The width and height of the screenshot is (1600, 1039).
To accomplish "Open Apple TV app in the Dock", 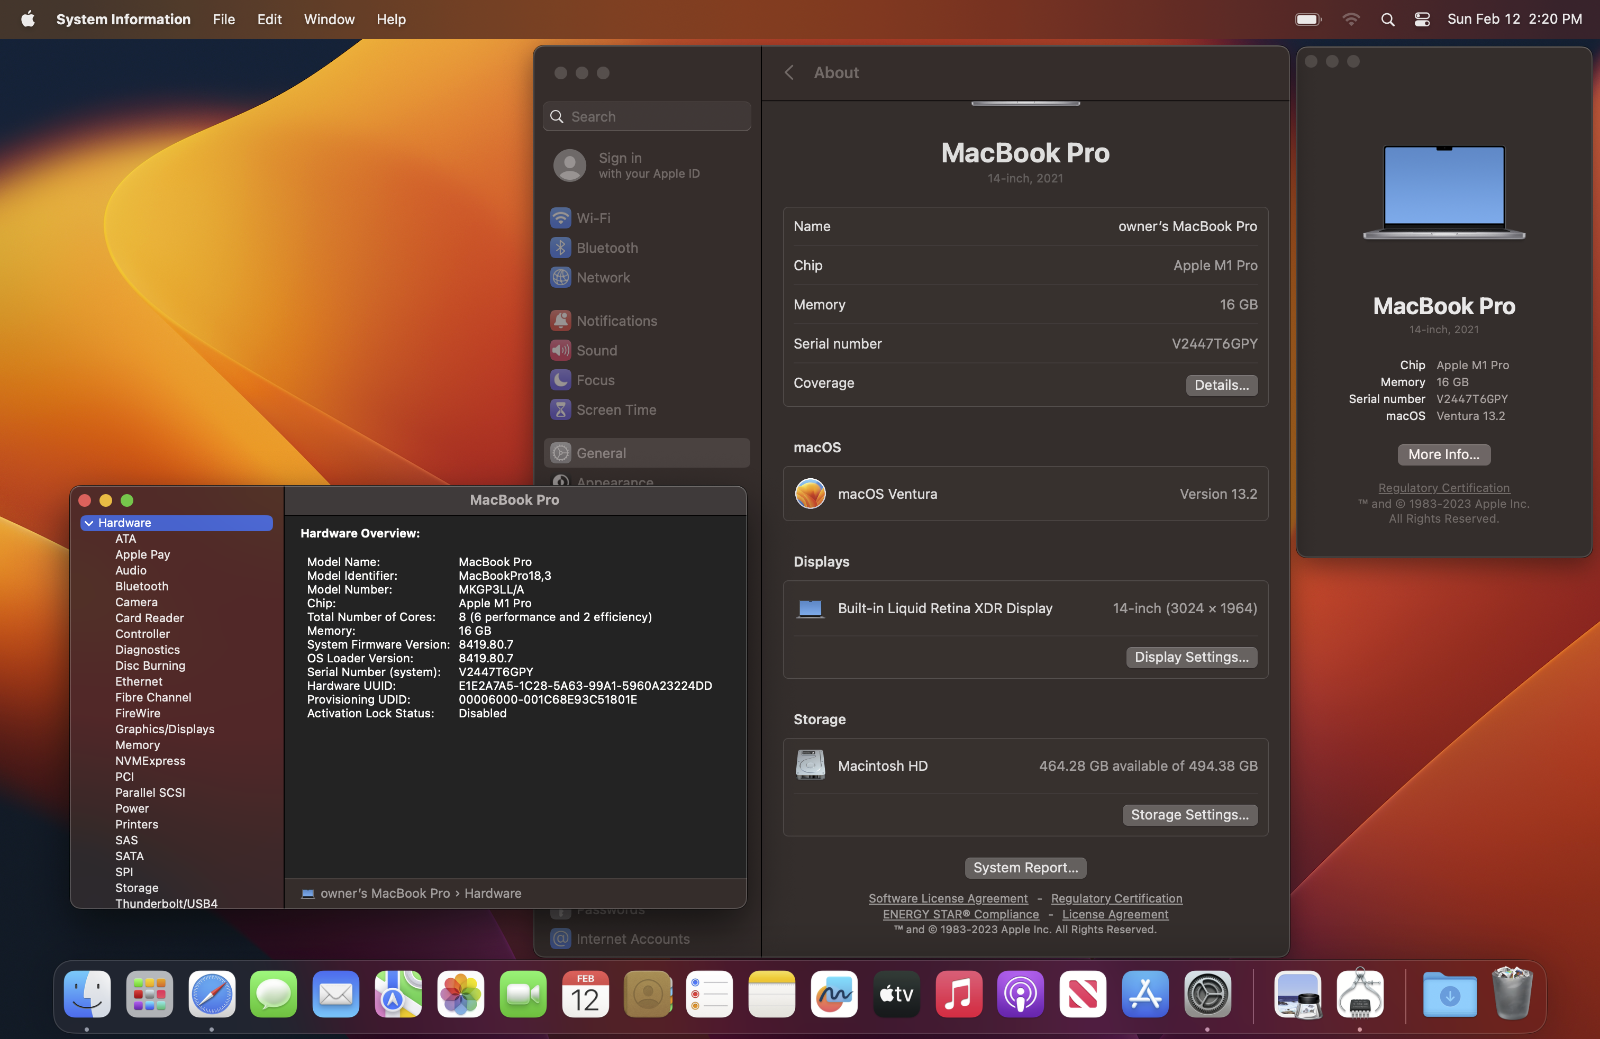I will 897,995.
